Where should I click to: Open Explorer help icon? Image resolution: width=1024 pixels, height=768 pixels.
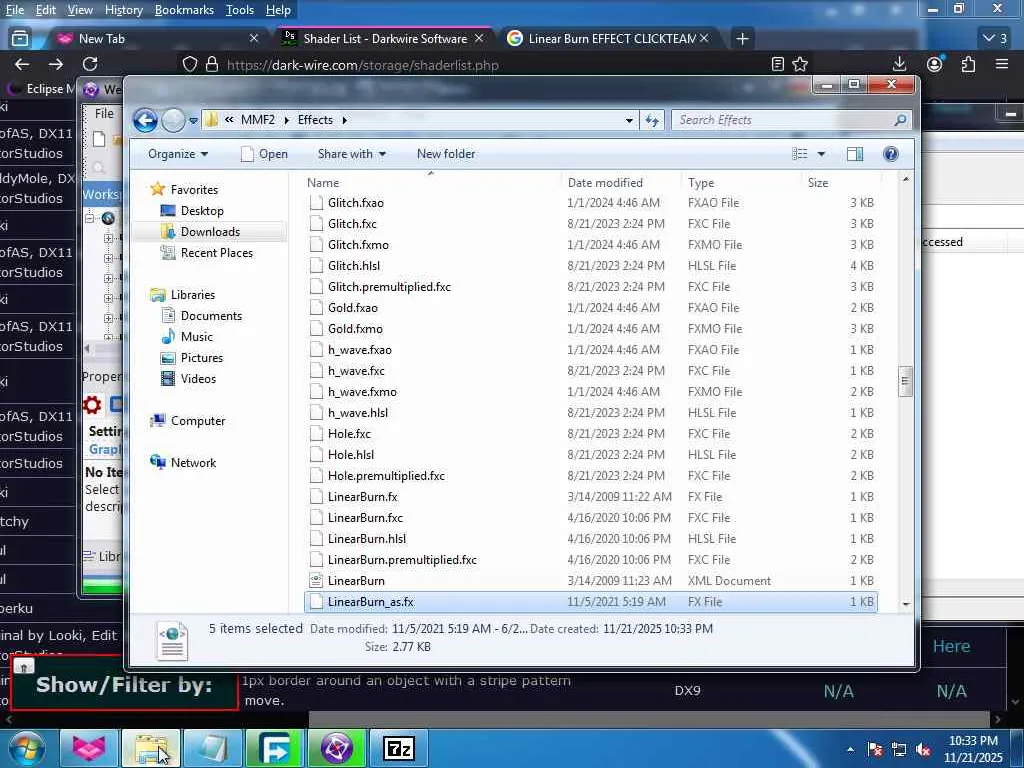click(891, 154)
